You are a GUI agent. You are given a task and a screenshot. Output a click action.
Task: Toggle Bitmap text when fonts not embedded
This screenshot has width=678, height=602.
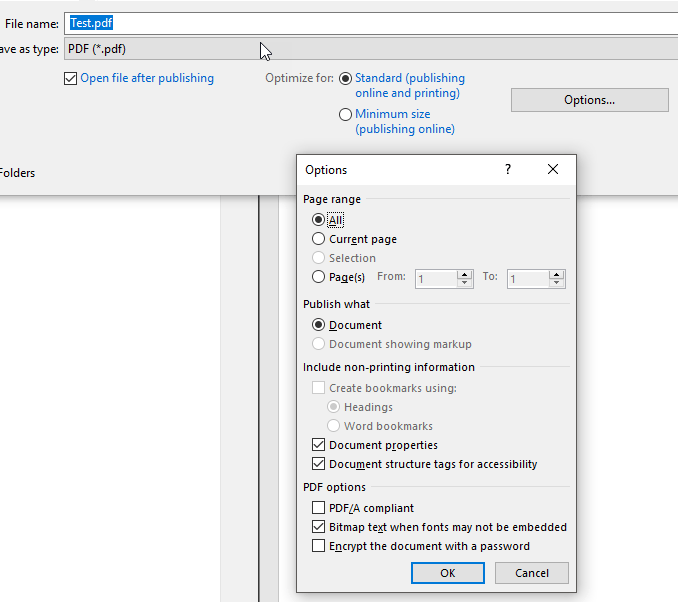click(319, 527)
